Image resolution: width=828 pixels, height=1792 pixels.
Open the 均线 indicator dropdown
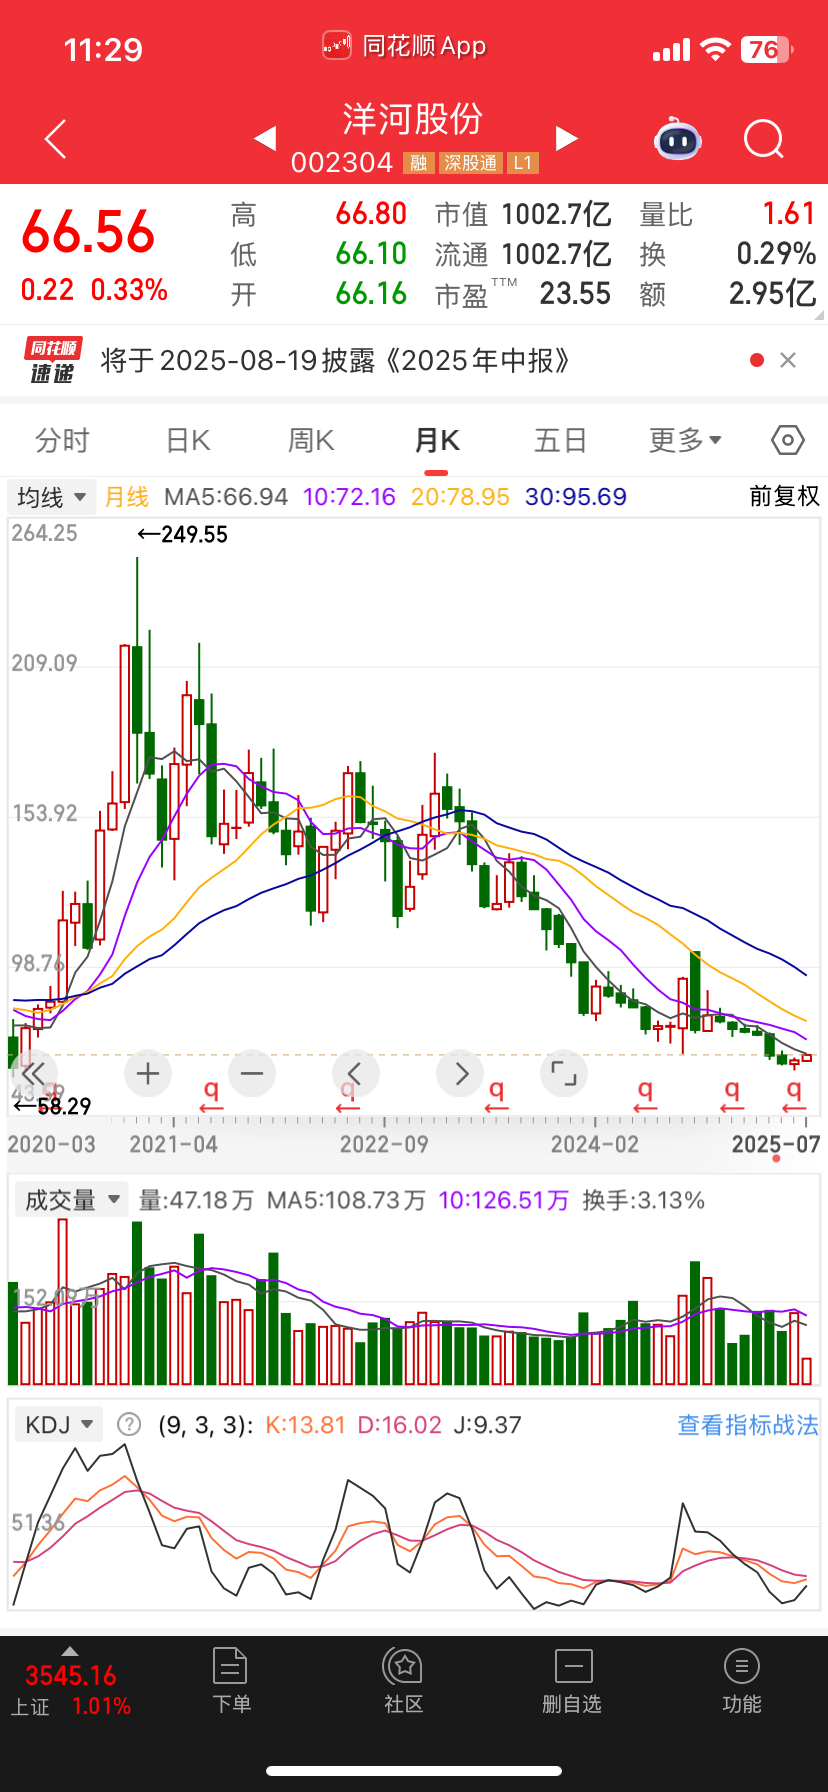[52, 497]
